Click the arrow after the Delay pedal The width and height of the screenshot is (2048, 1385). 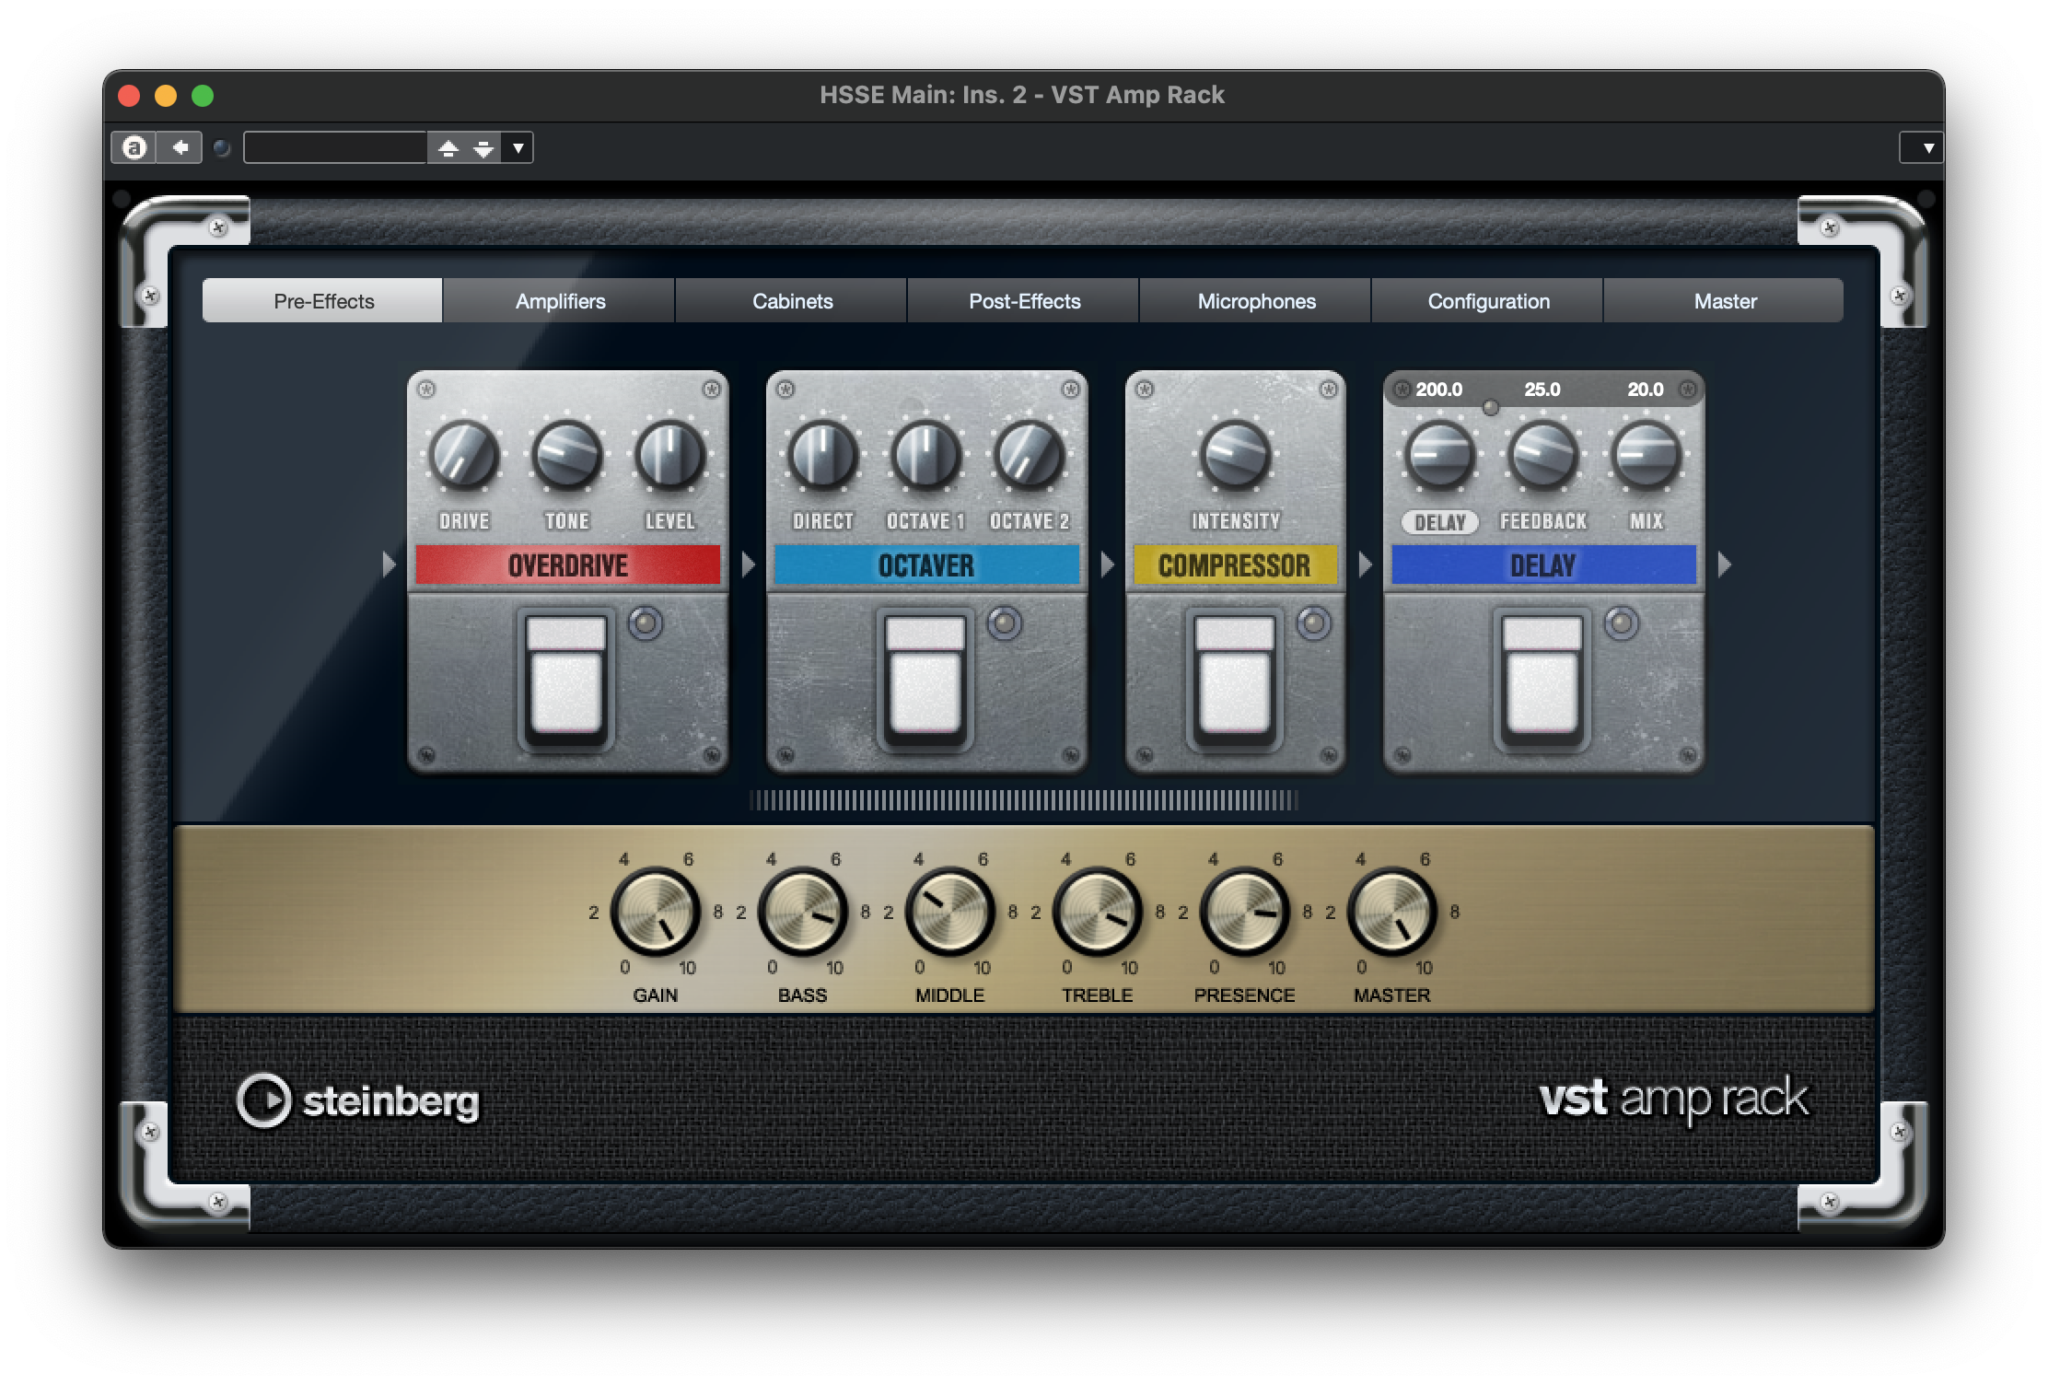tap(1725, 564)
